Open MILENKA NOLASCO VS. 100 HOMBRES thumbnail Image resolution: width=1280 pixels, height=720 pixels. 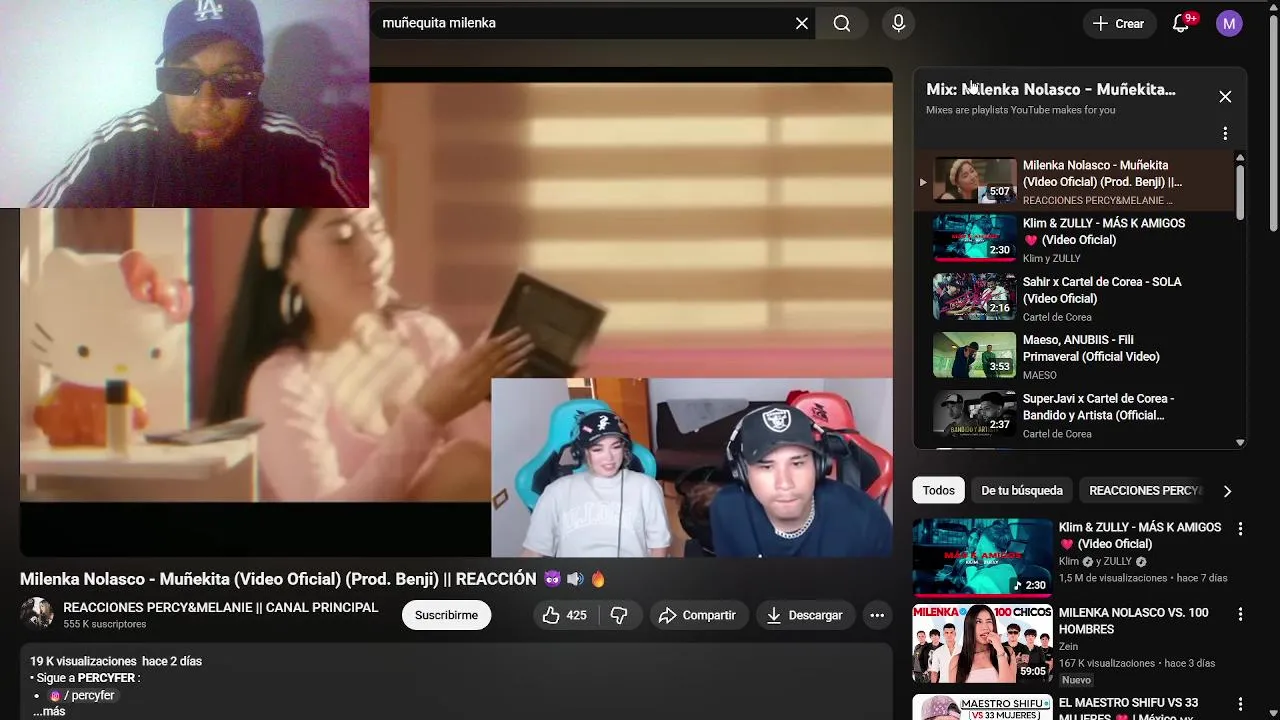(x=982, y=643)
